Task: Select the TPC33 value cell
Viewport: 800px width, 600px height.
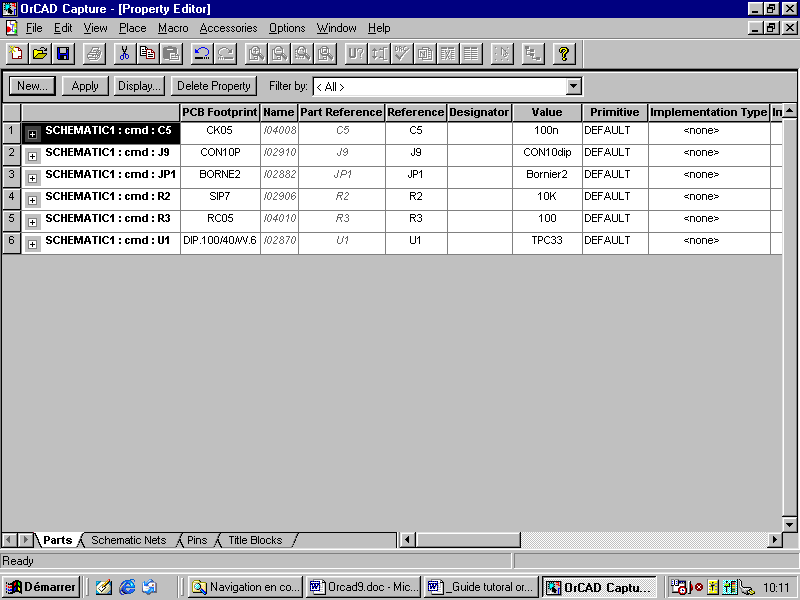Action: pos(547,243)
